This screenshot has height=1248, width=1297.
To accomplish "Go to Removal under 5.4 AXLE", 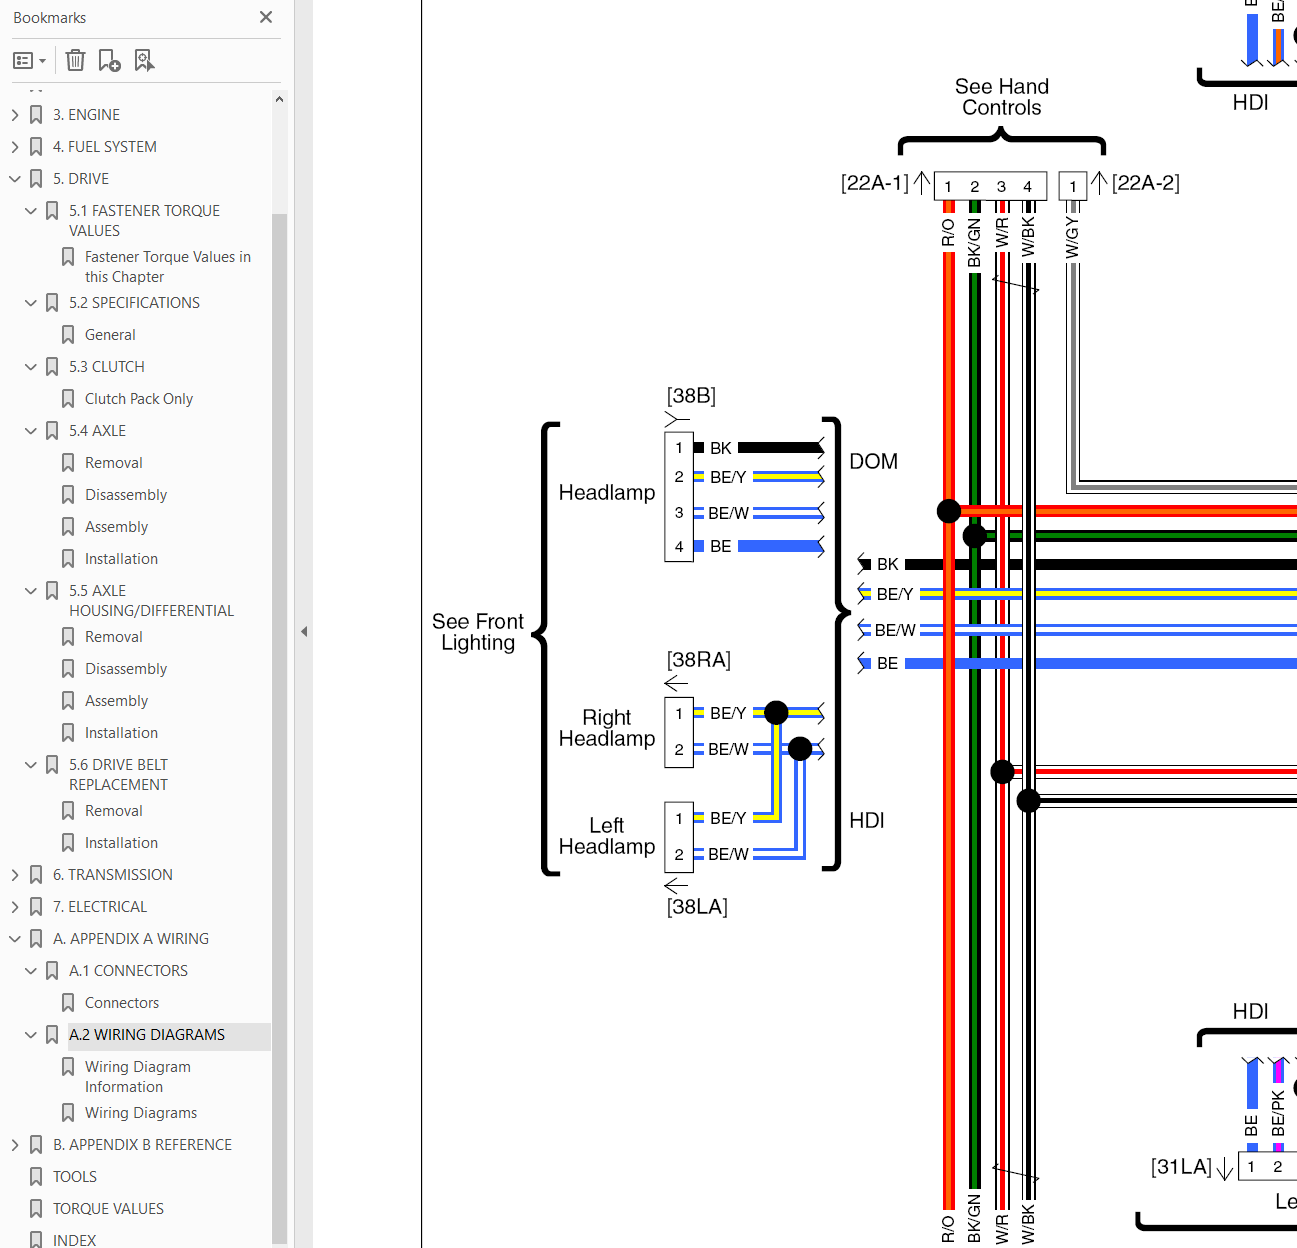I will [113, 463].
